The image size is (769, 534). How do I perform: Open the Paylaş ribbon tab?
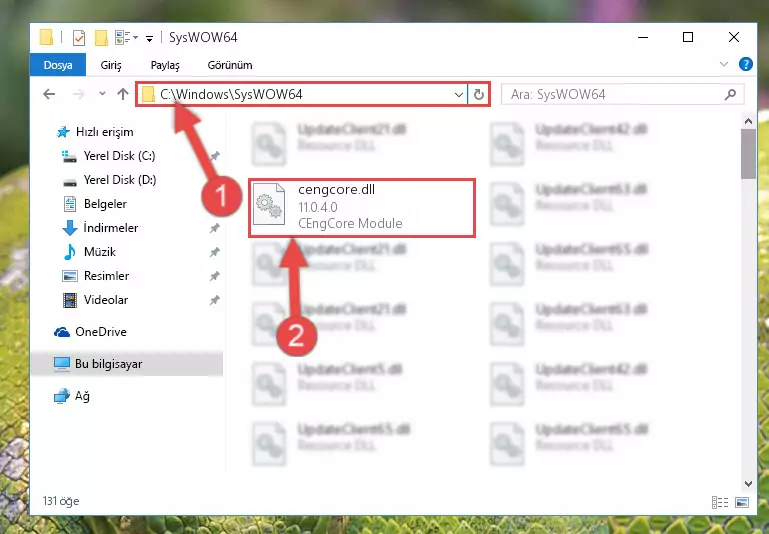(165, 65)
